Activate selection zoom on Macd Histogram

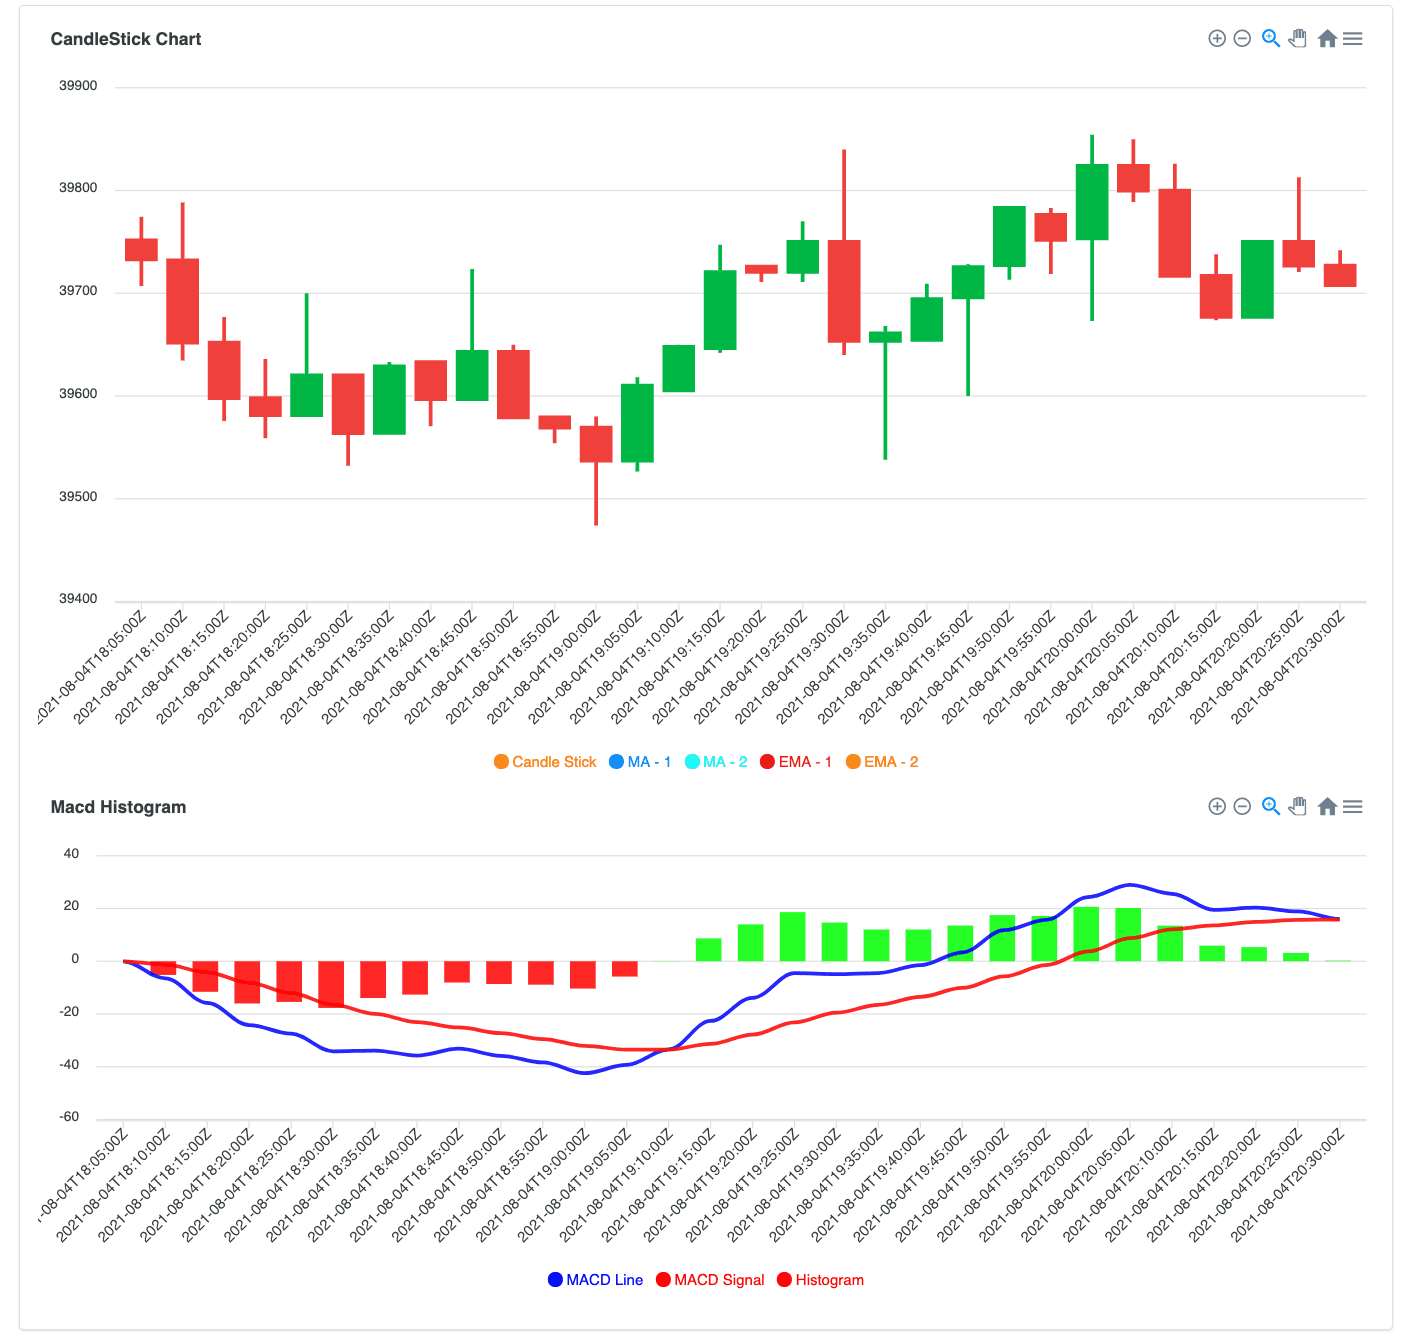pyautogui.click(x=1271, y=807)
